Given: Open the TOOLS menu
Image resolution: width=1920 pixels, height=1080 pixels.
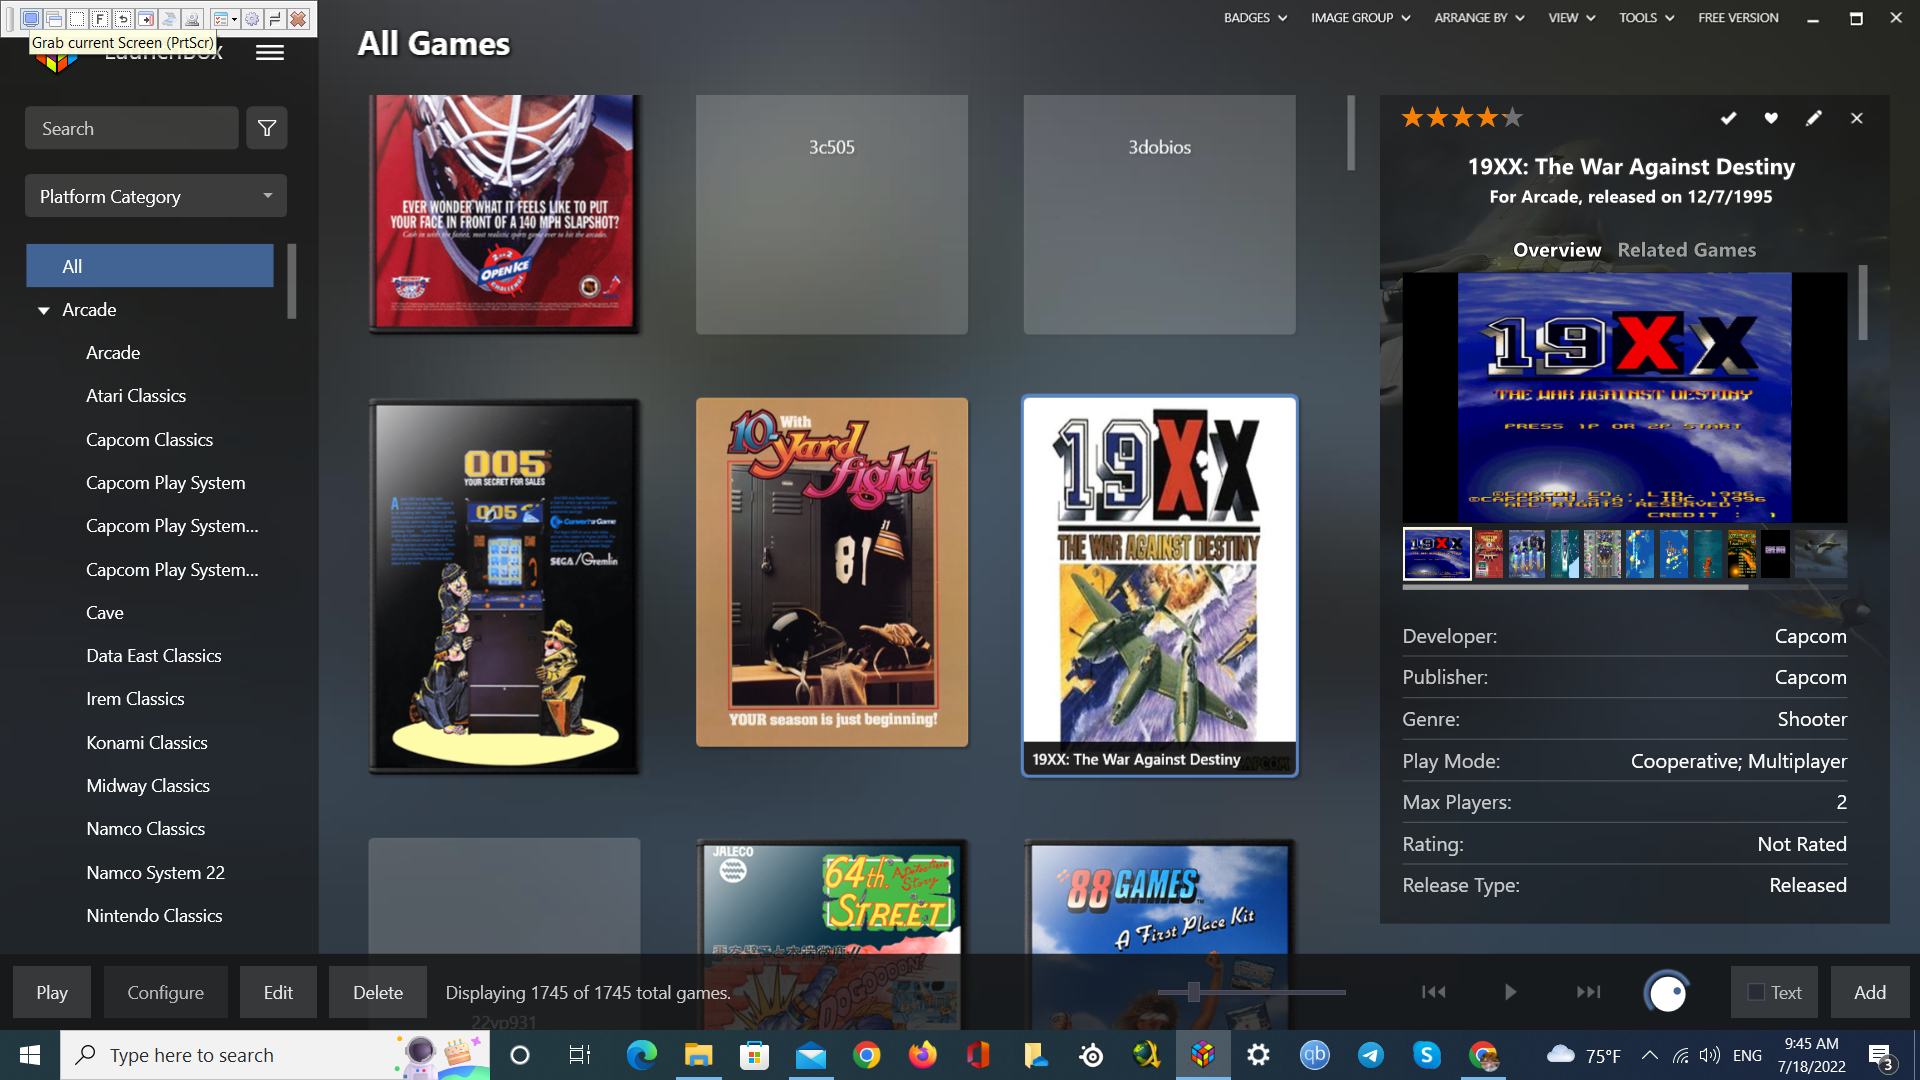Looking at the screenshot, I should point(1646,18).
